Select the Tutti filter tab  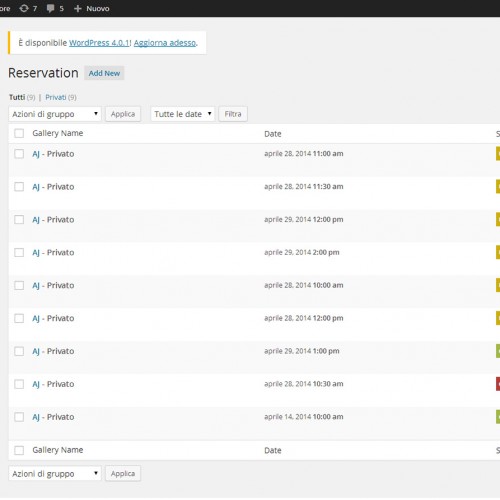click(17, 97)
